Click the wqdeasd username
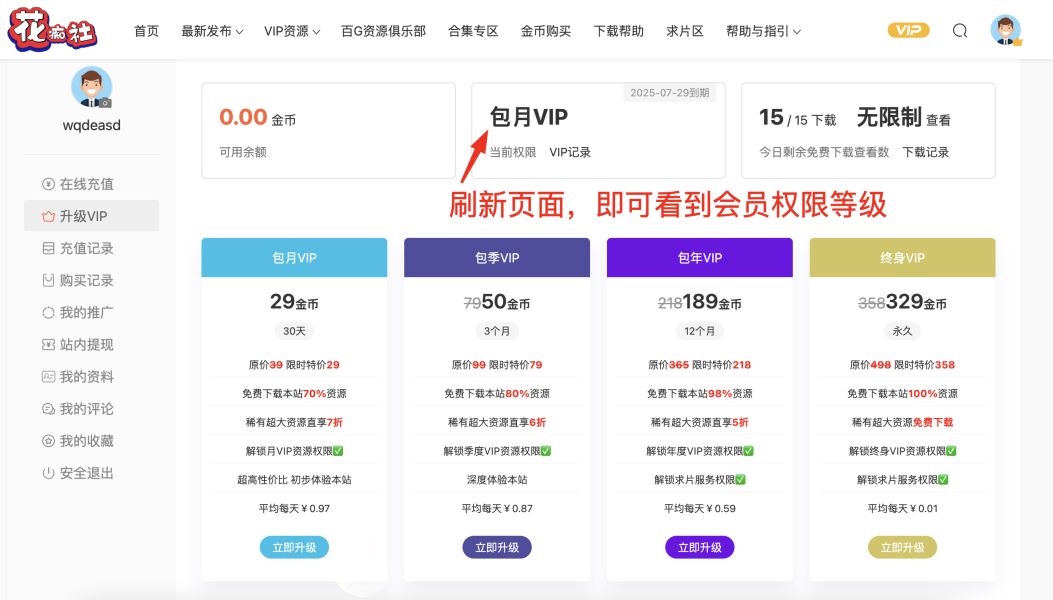This screenshot has height=600, width=1053. pos(91,125)
